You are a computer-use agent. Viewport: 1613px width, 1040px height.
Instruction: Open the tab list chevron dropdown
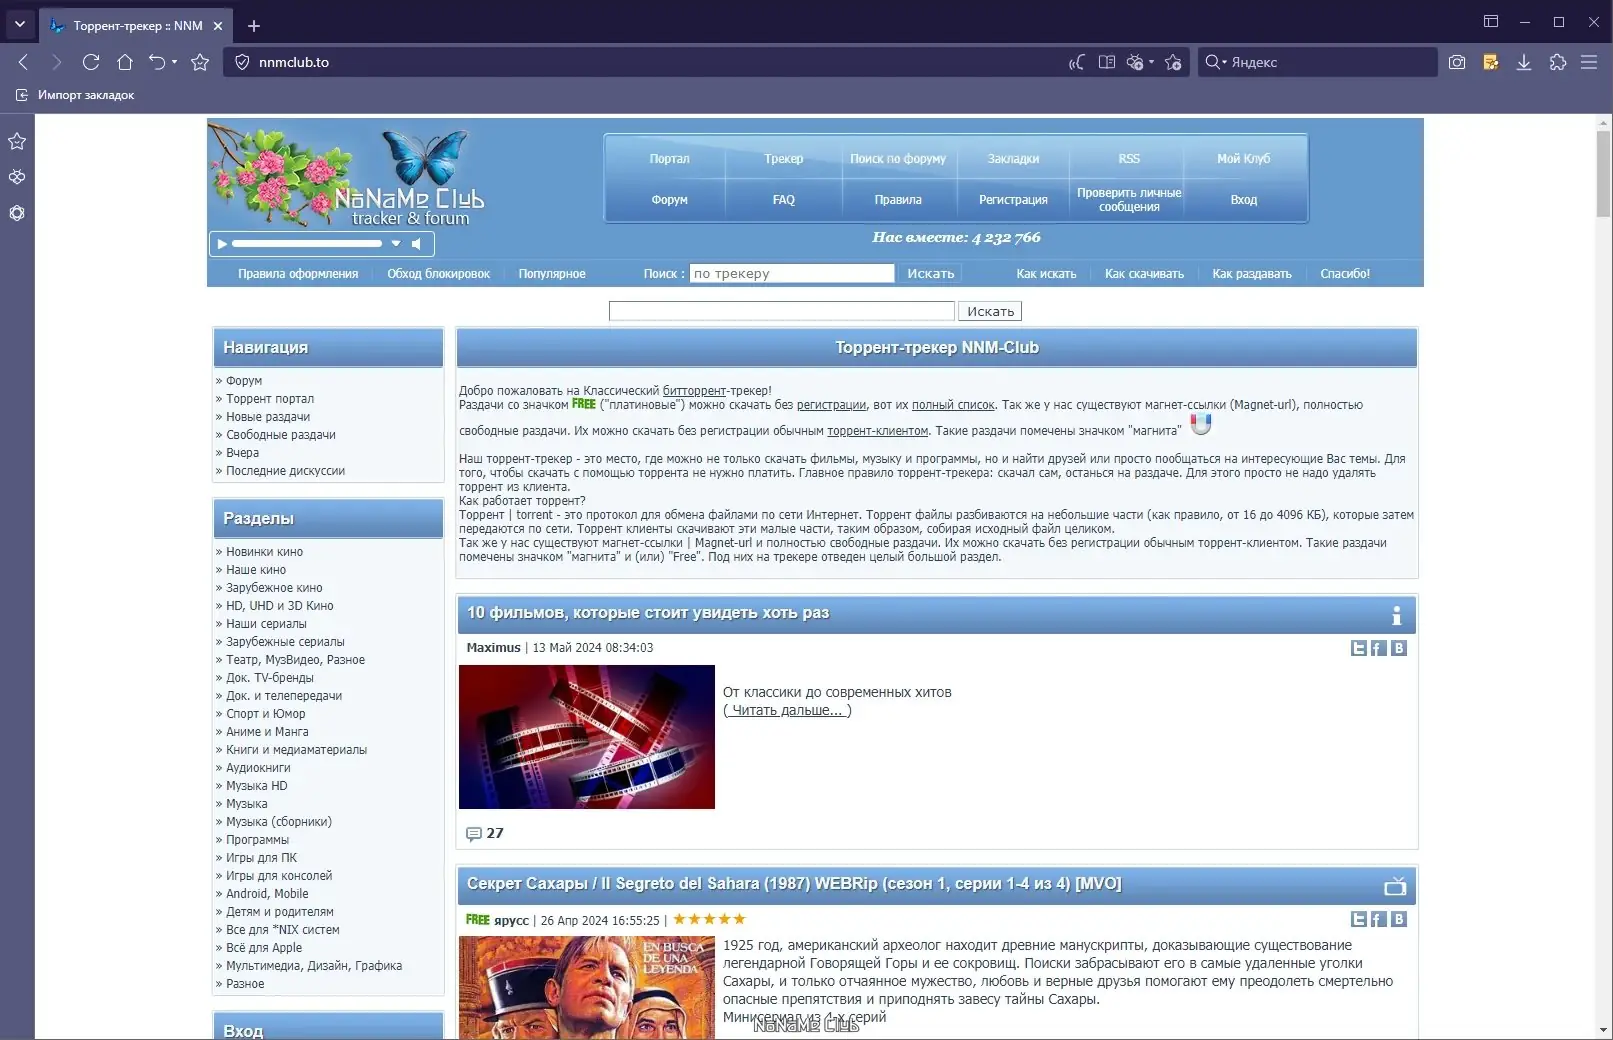pyautogui.click(x=19, y=24)
